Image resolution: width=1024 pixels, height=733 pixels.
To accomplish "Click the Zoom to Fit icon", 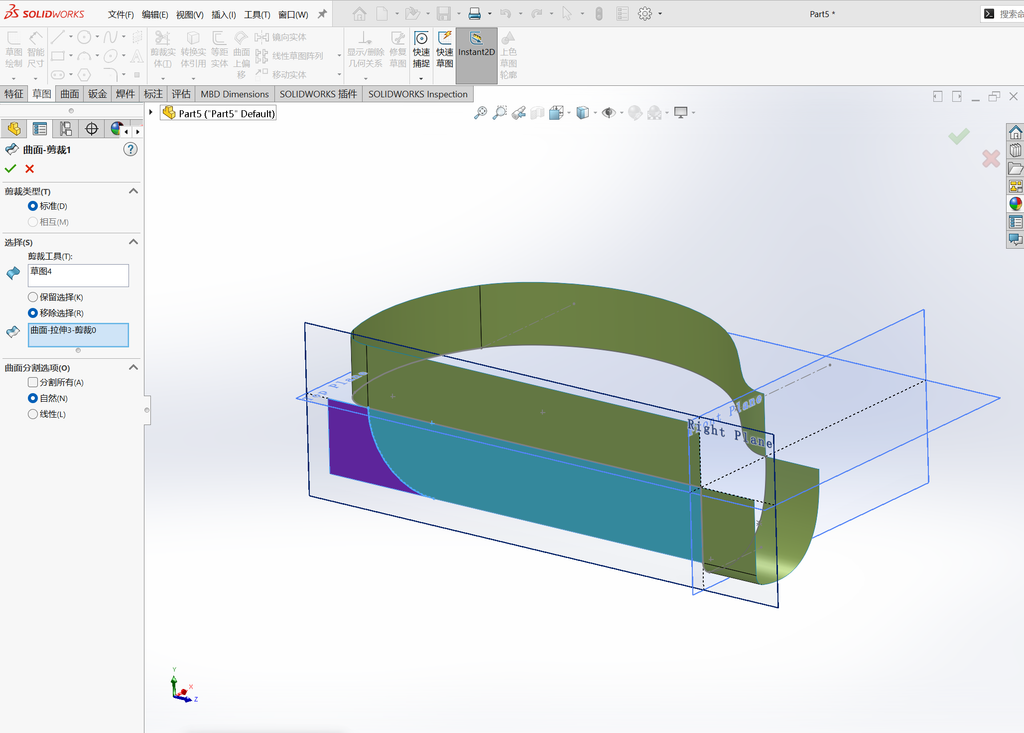I will pos(480,113).
